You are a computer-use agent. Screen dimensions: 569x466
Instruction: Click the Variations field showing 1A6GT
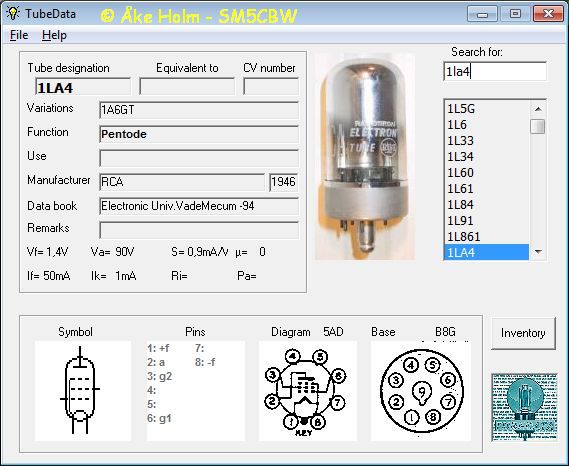(x=199, y=110)
